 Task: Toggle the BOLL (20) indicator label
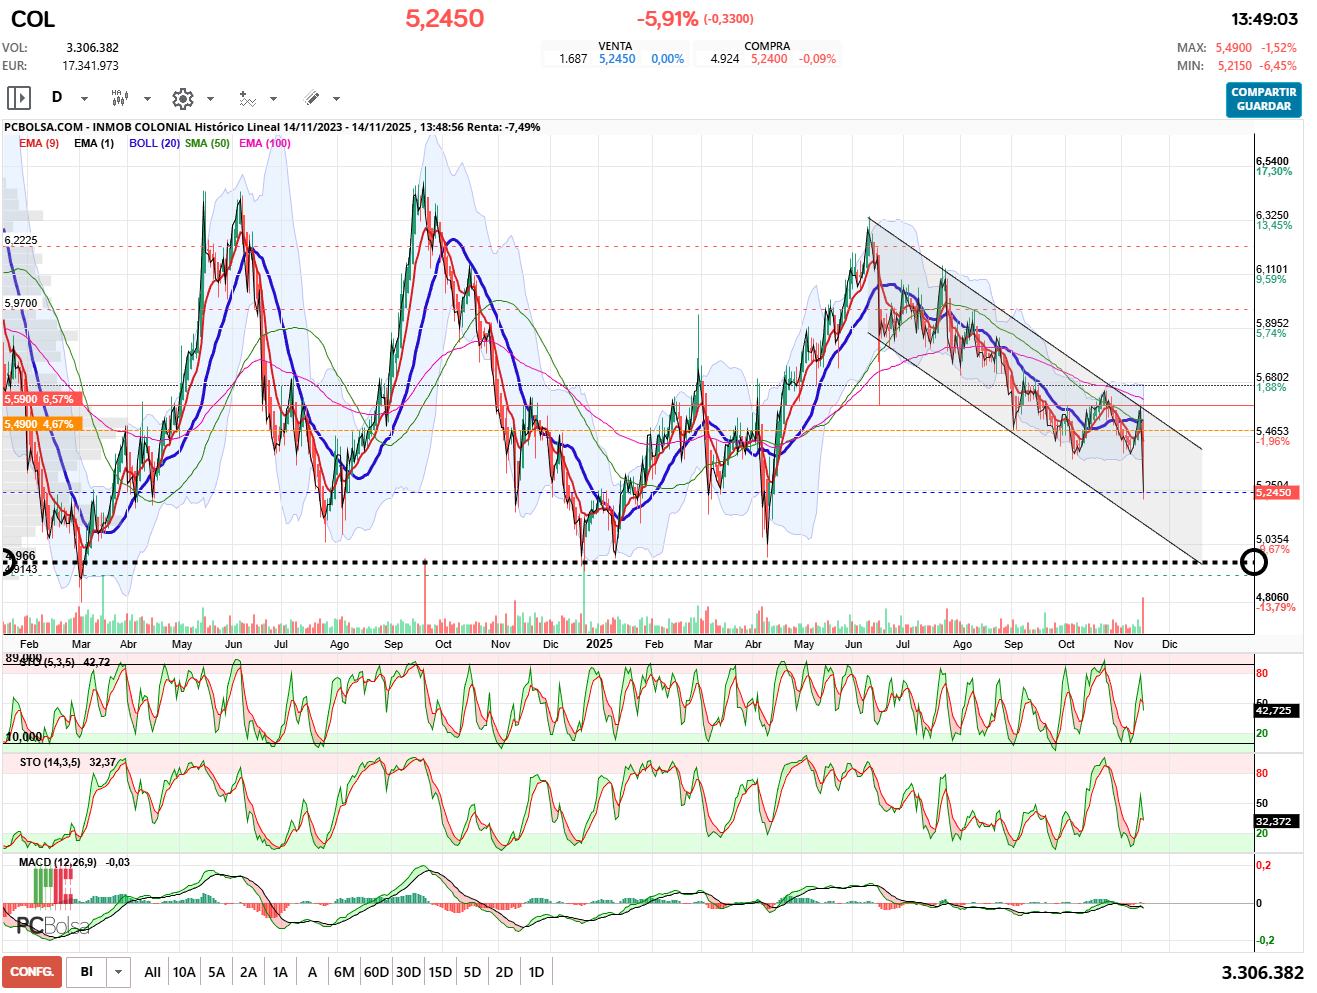154,143
